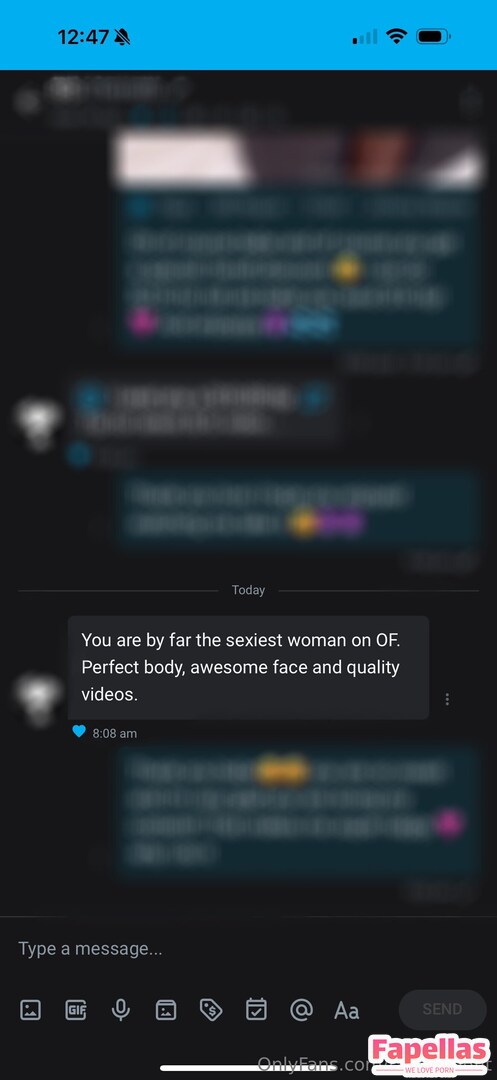Open the header options menu icon
Screen dimensions: 497x1080
[471, 102]
